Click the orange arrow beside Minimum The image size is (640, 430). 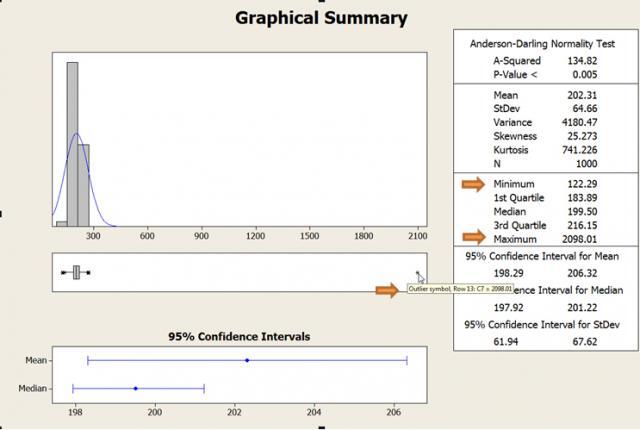473,184
